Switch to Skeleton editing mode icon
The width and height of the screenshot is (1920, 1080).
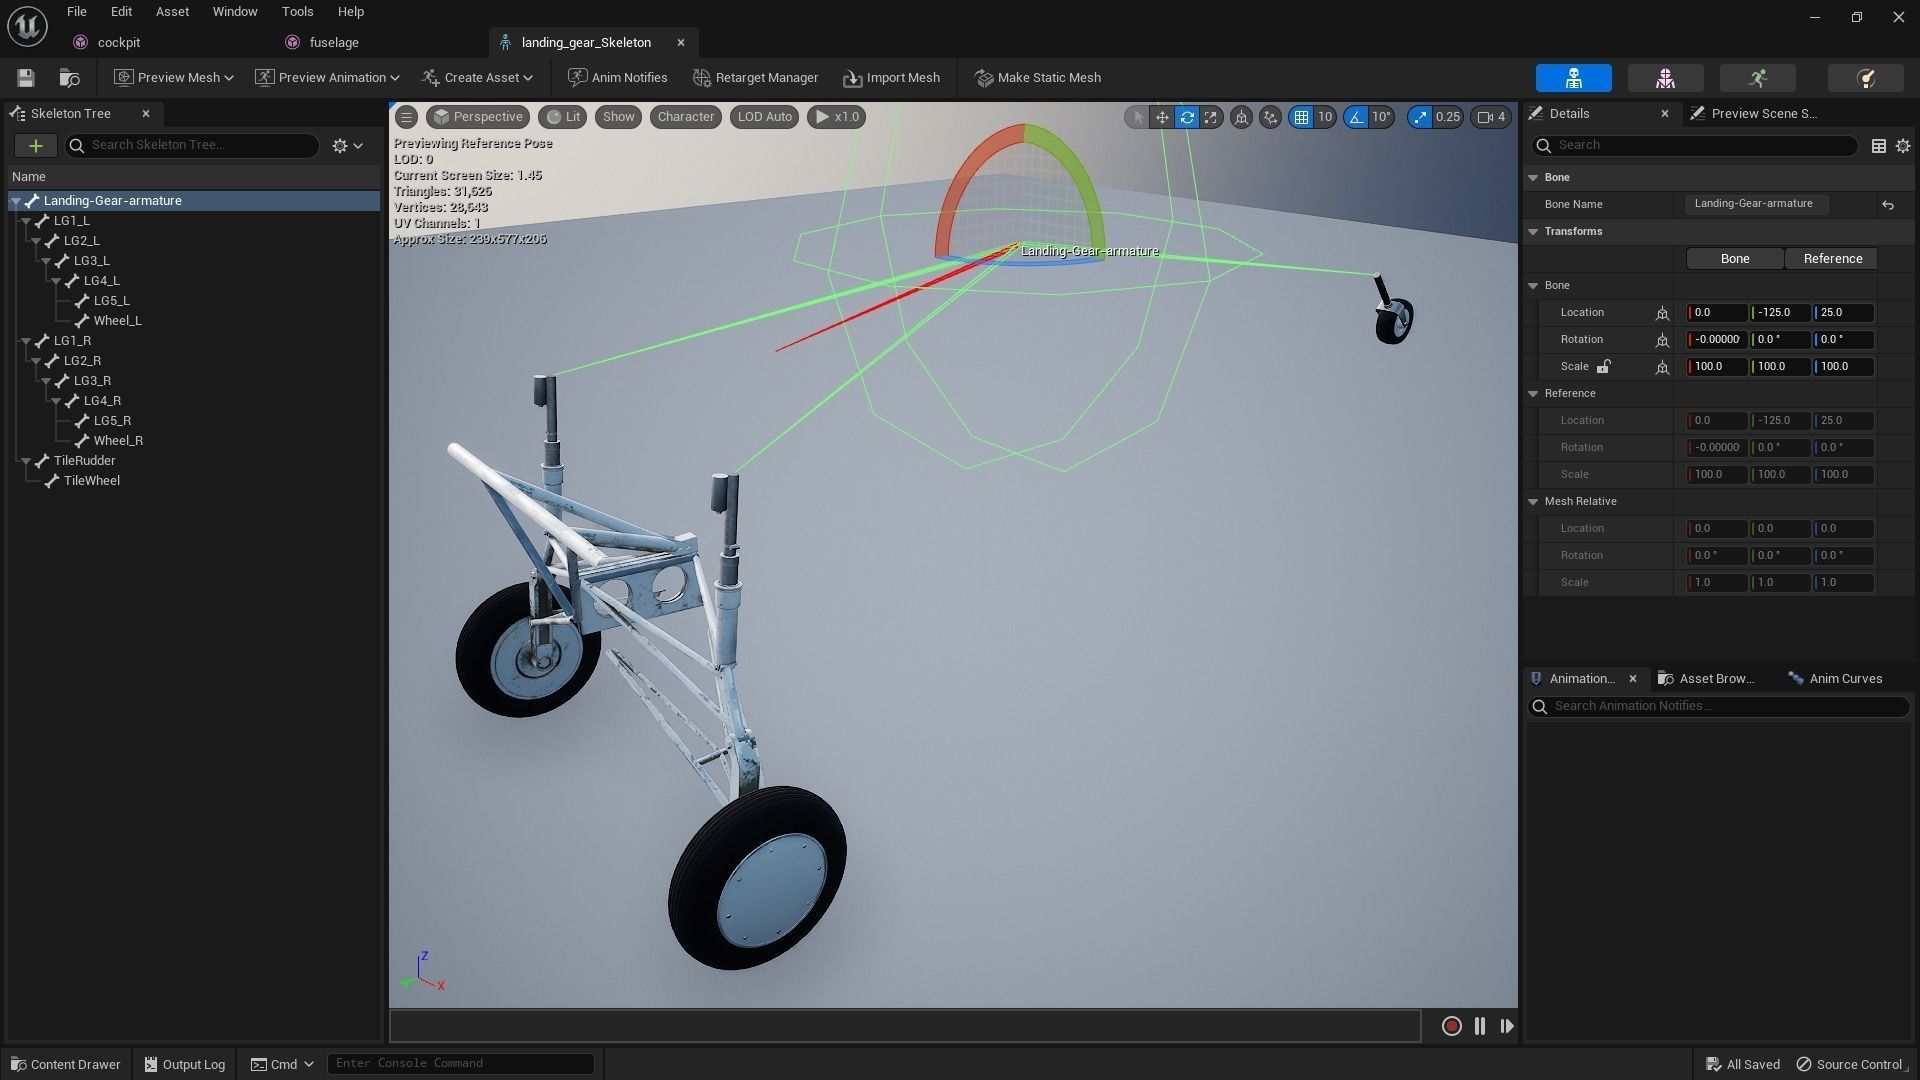1573,78
